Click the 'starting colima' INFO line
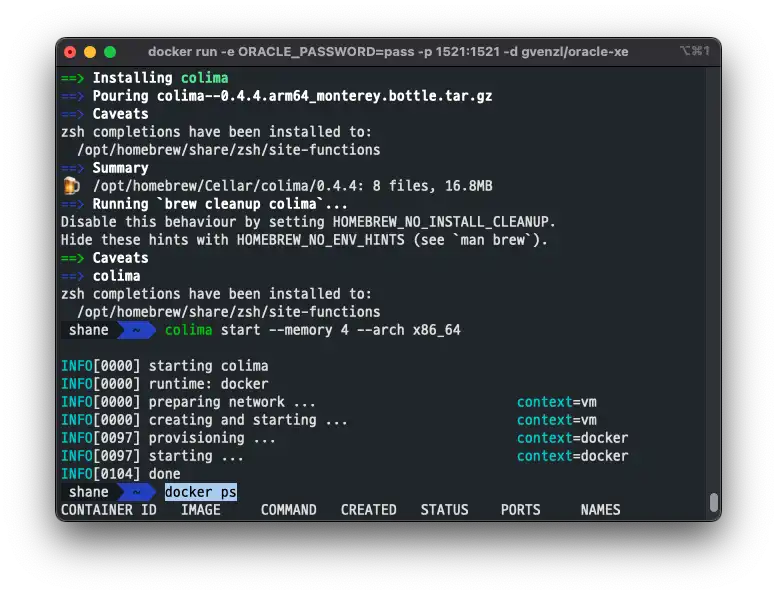This screenshot has height=595, width=777. pos(165,366)
